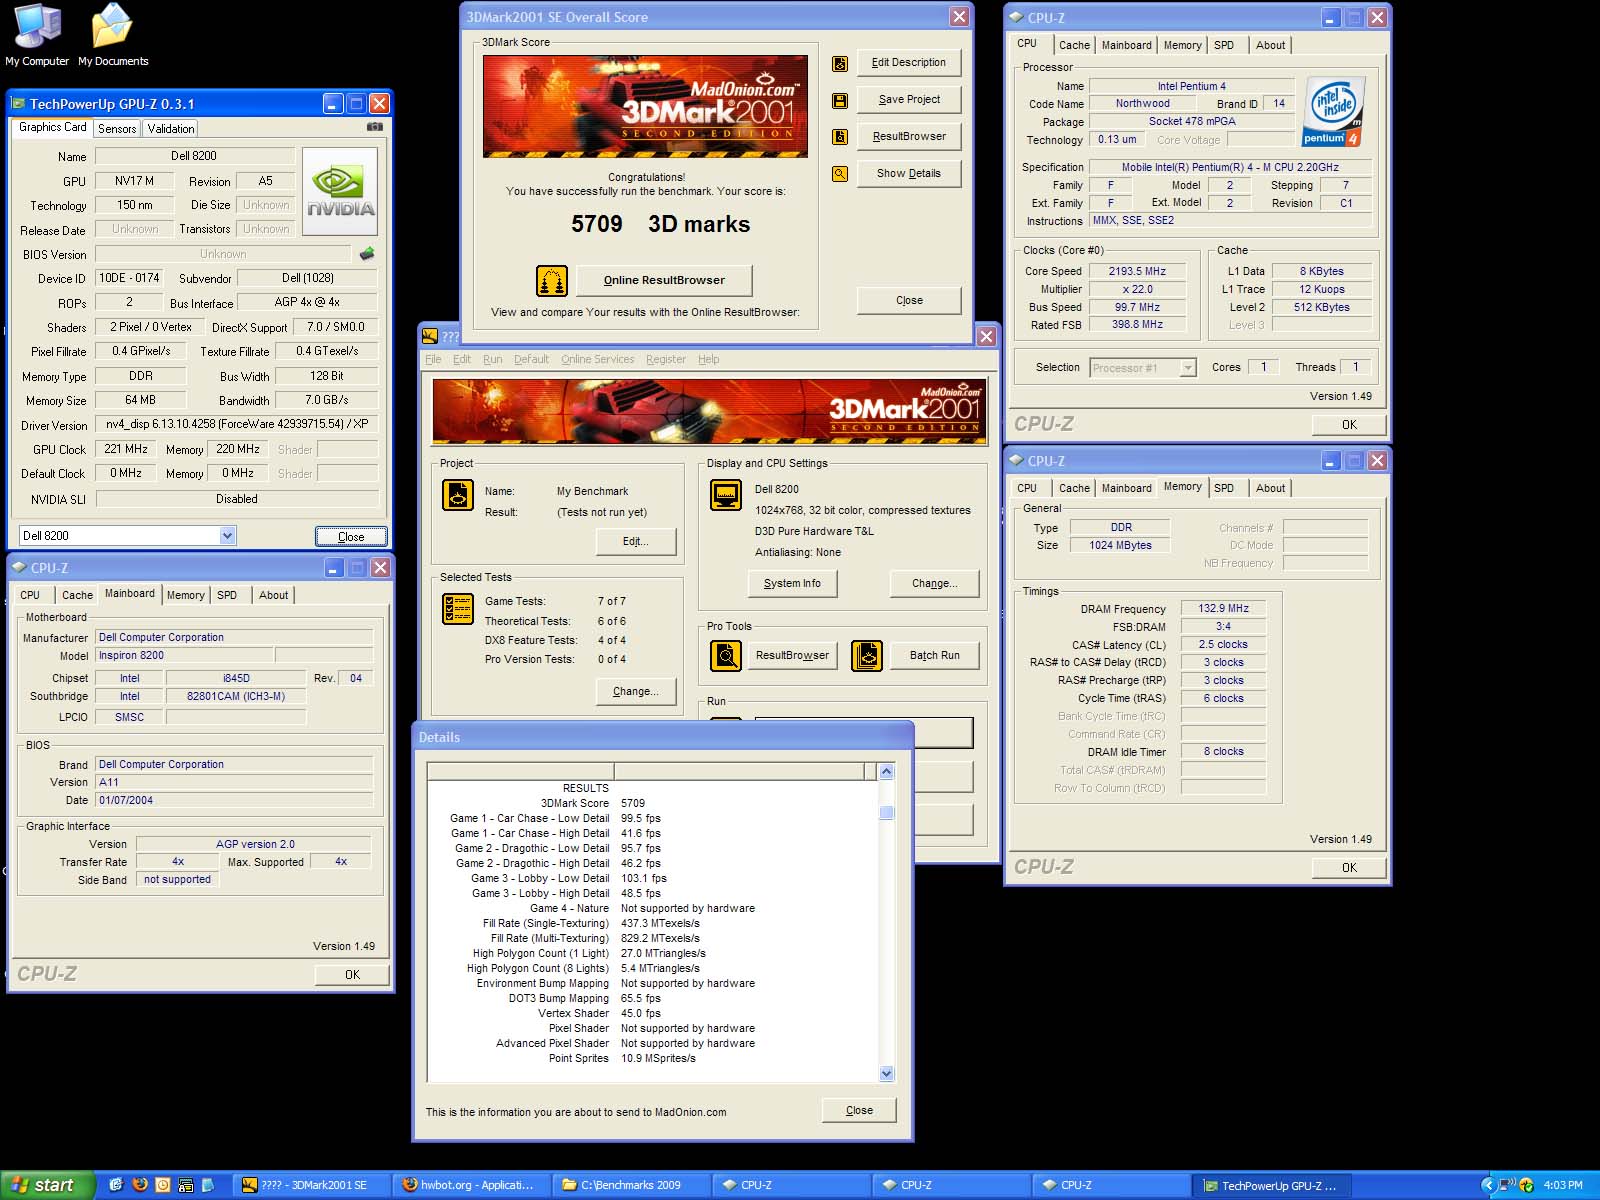Click the Show Desktop Quick Launch icon

117,1185
